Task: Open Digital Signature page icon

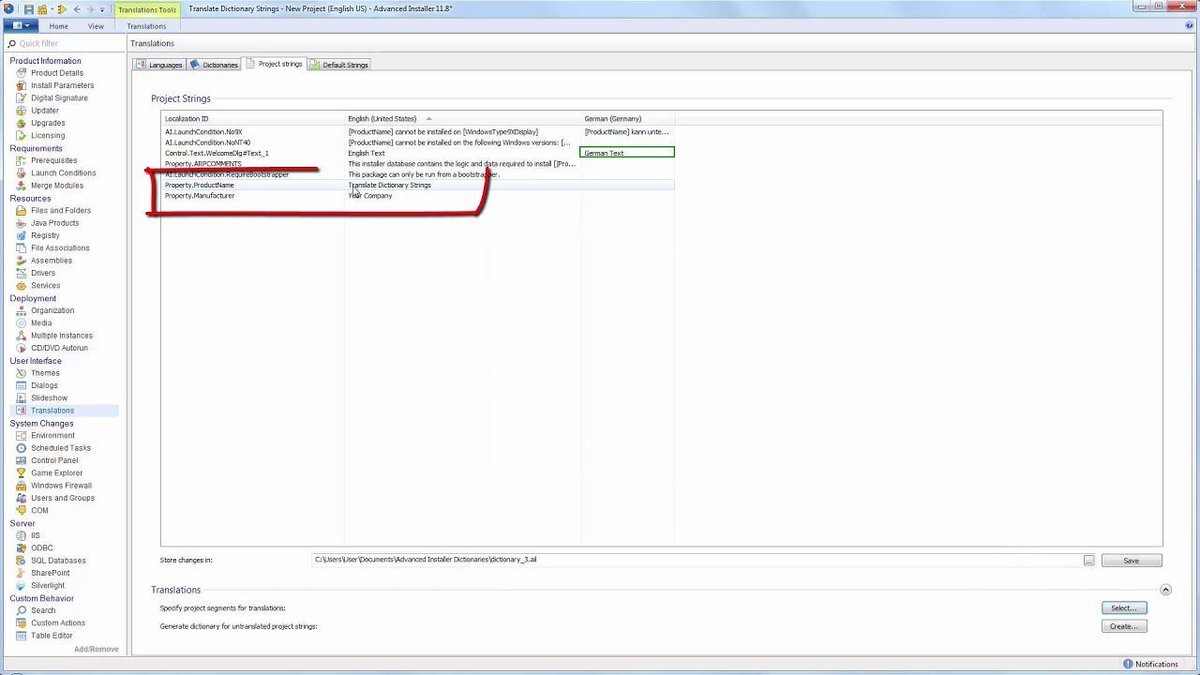Action: (x=22, y=98)
